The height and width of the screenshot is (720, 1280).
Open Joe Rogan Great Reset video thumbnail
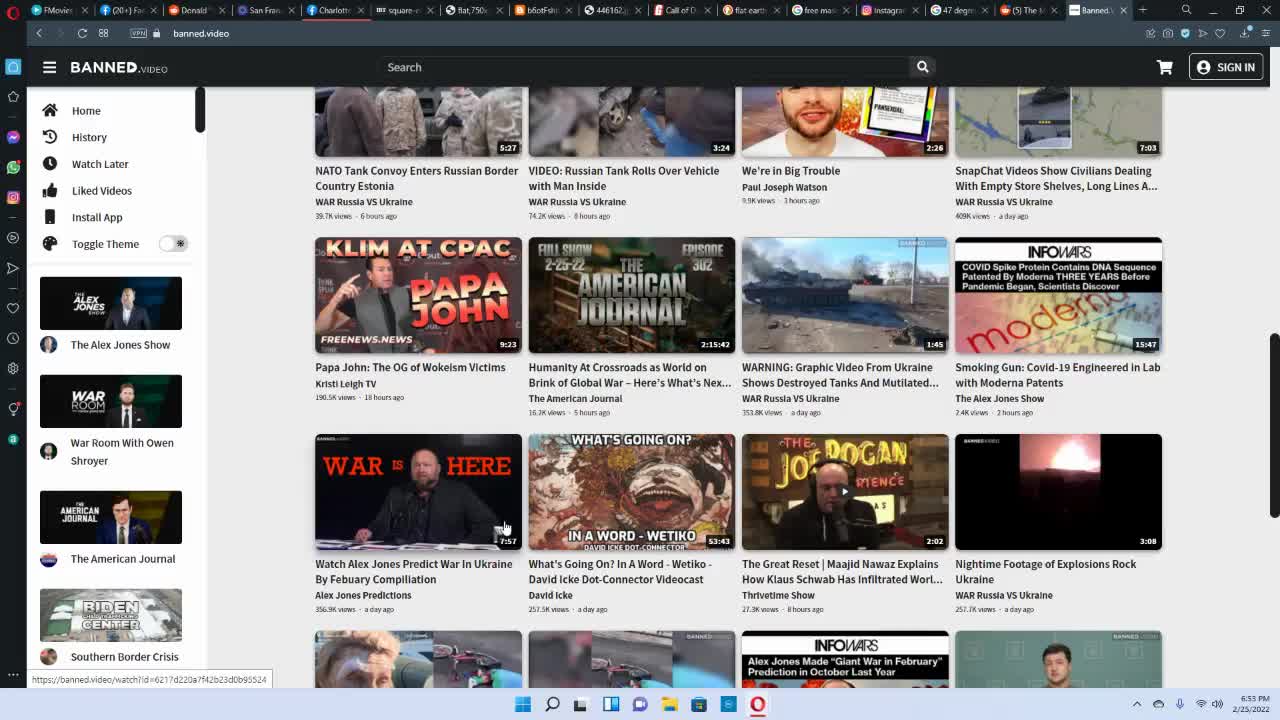coord(845,492)
